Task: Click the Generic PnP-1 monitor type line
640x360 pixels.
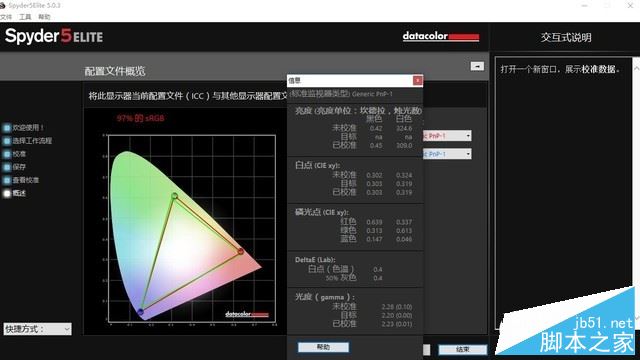Action: pyautogui.click(x=341, y=94)
